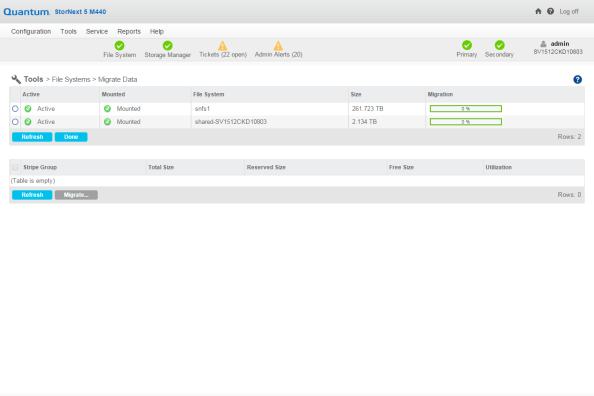The image size is (594, 396).
Task: Click Migrate Data in the breadcrumb
Action: [117, 80]
